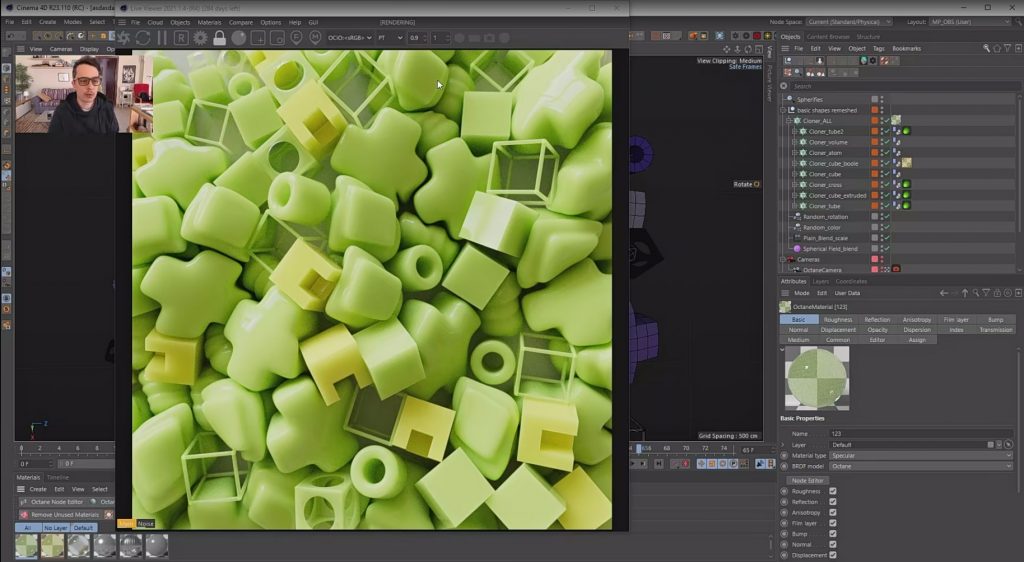
Task: Click camera tag on OctaneCamera row
Action: tap(896, 269)
